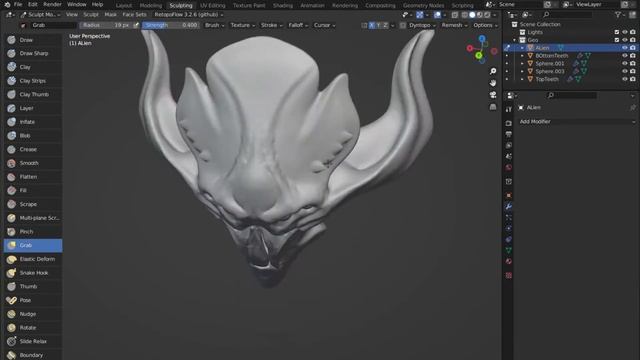Open the Sculpt header menu
This screenshot has width=640, height=360.
(91, 15)
